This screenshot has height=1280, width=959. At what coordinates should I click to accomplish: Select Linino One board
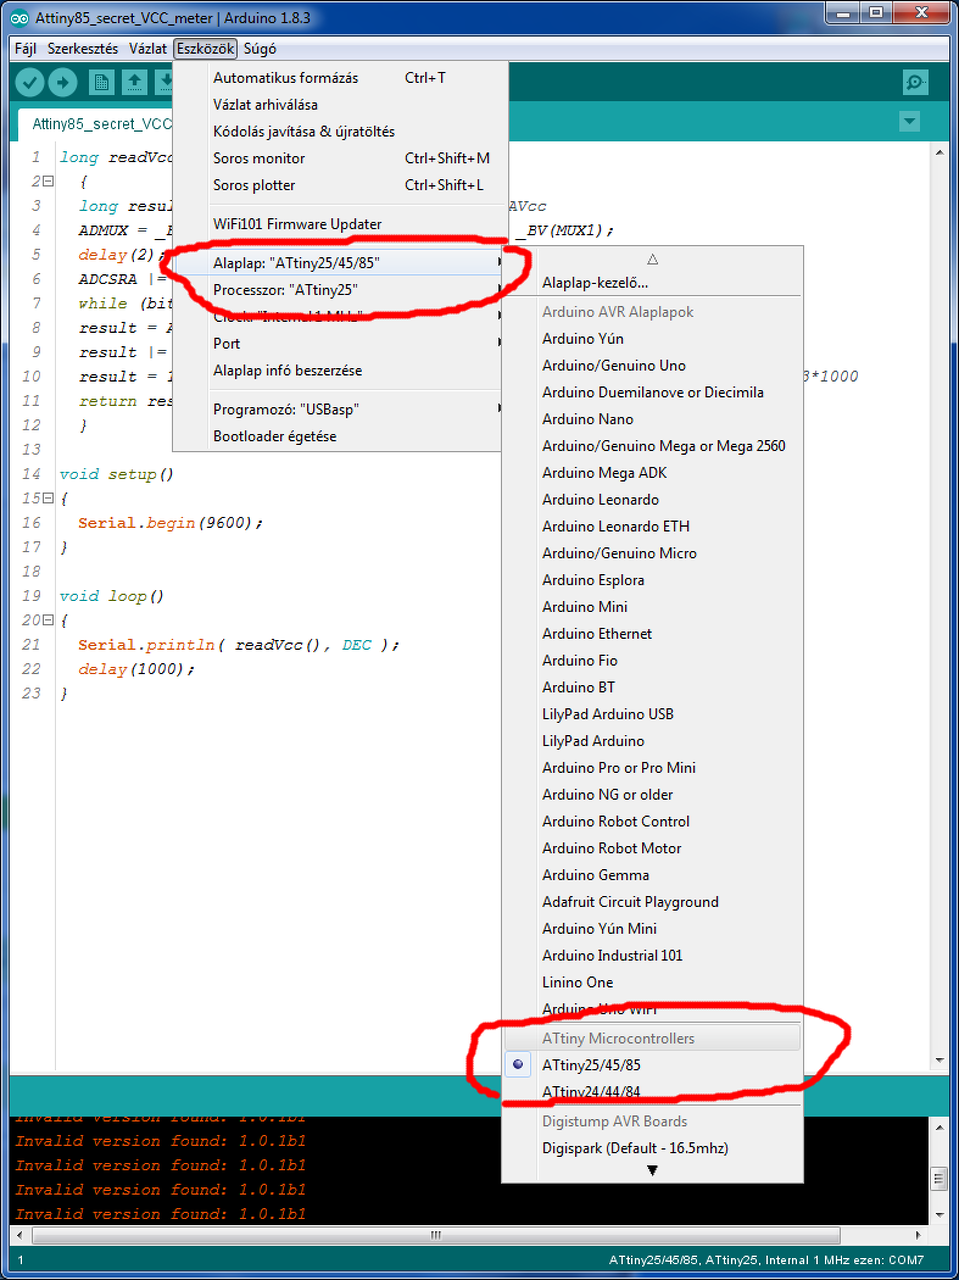[x=652, y=983]
